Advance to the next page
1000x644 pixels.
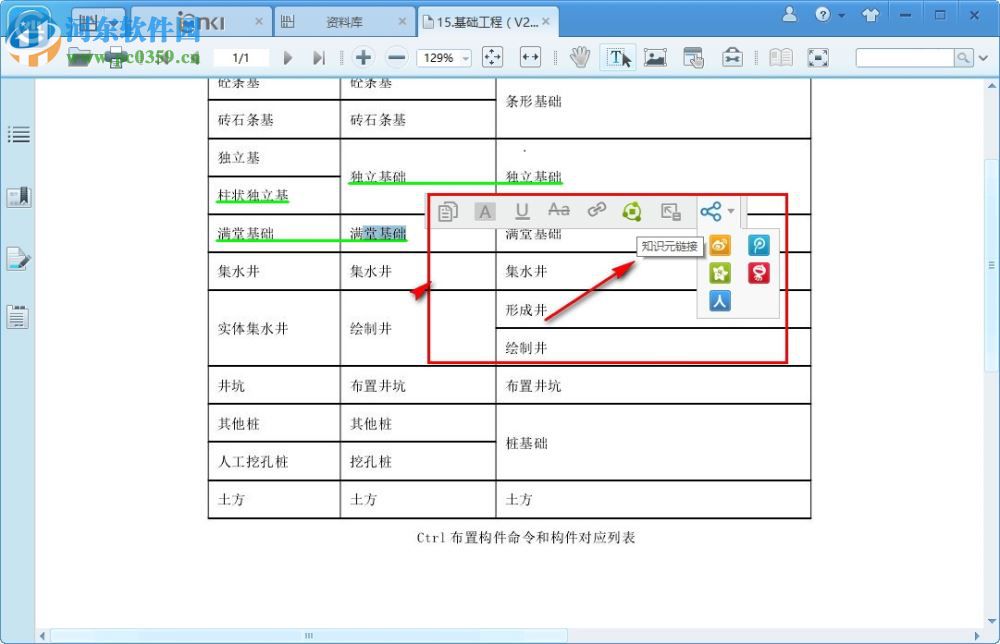[288, 57]
